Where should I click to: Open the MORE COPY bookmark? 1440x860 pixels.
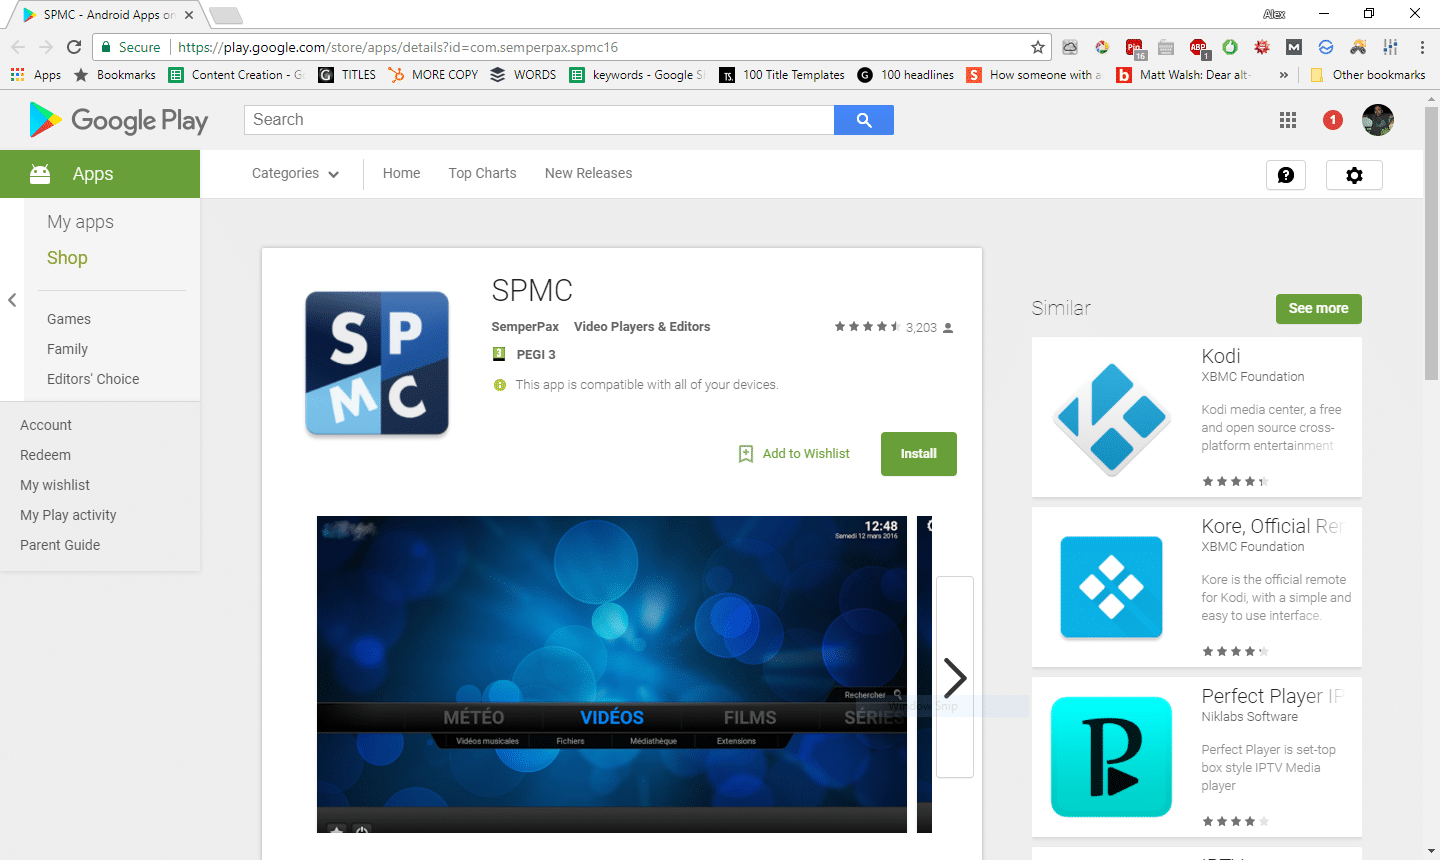point(434,75)
